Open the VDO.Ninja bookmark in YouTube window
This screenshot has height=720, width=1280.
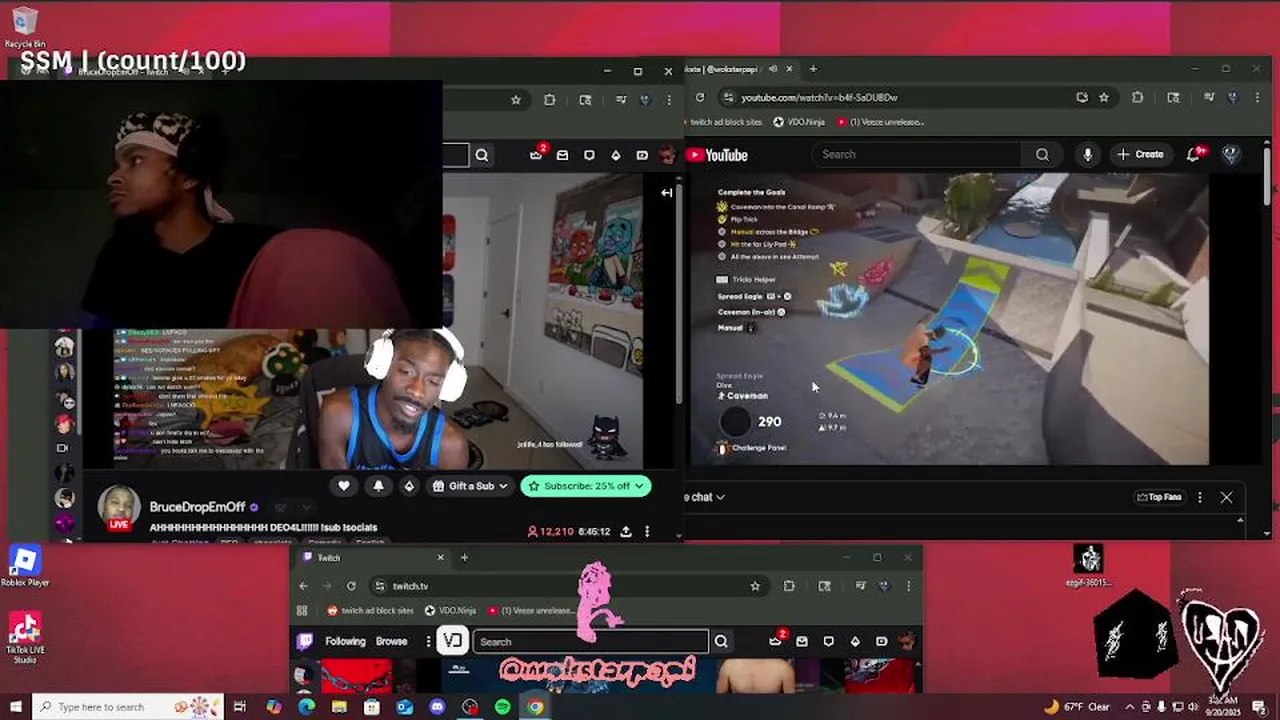click(799, 122)
